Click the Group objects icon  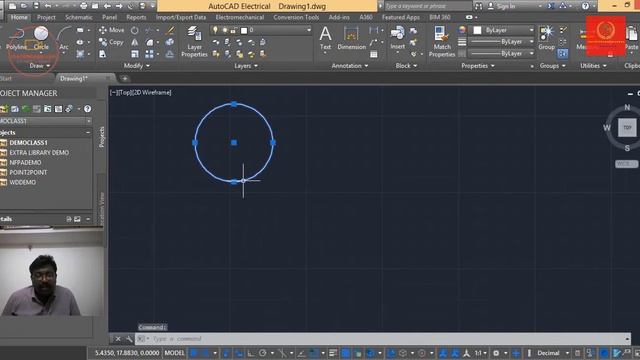pyautogui.click(x=547, y=38)
